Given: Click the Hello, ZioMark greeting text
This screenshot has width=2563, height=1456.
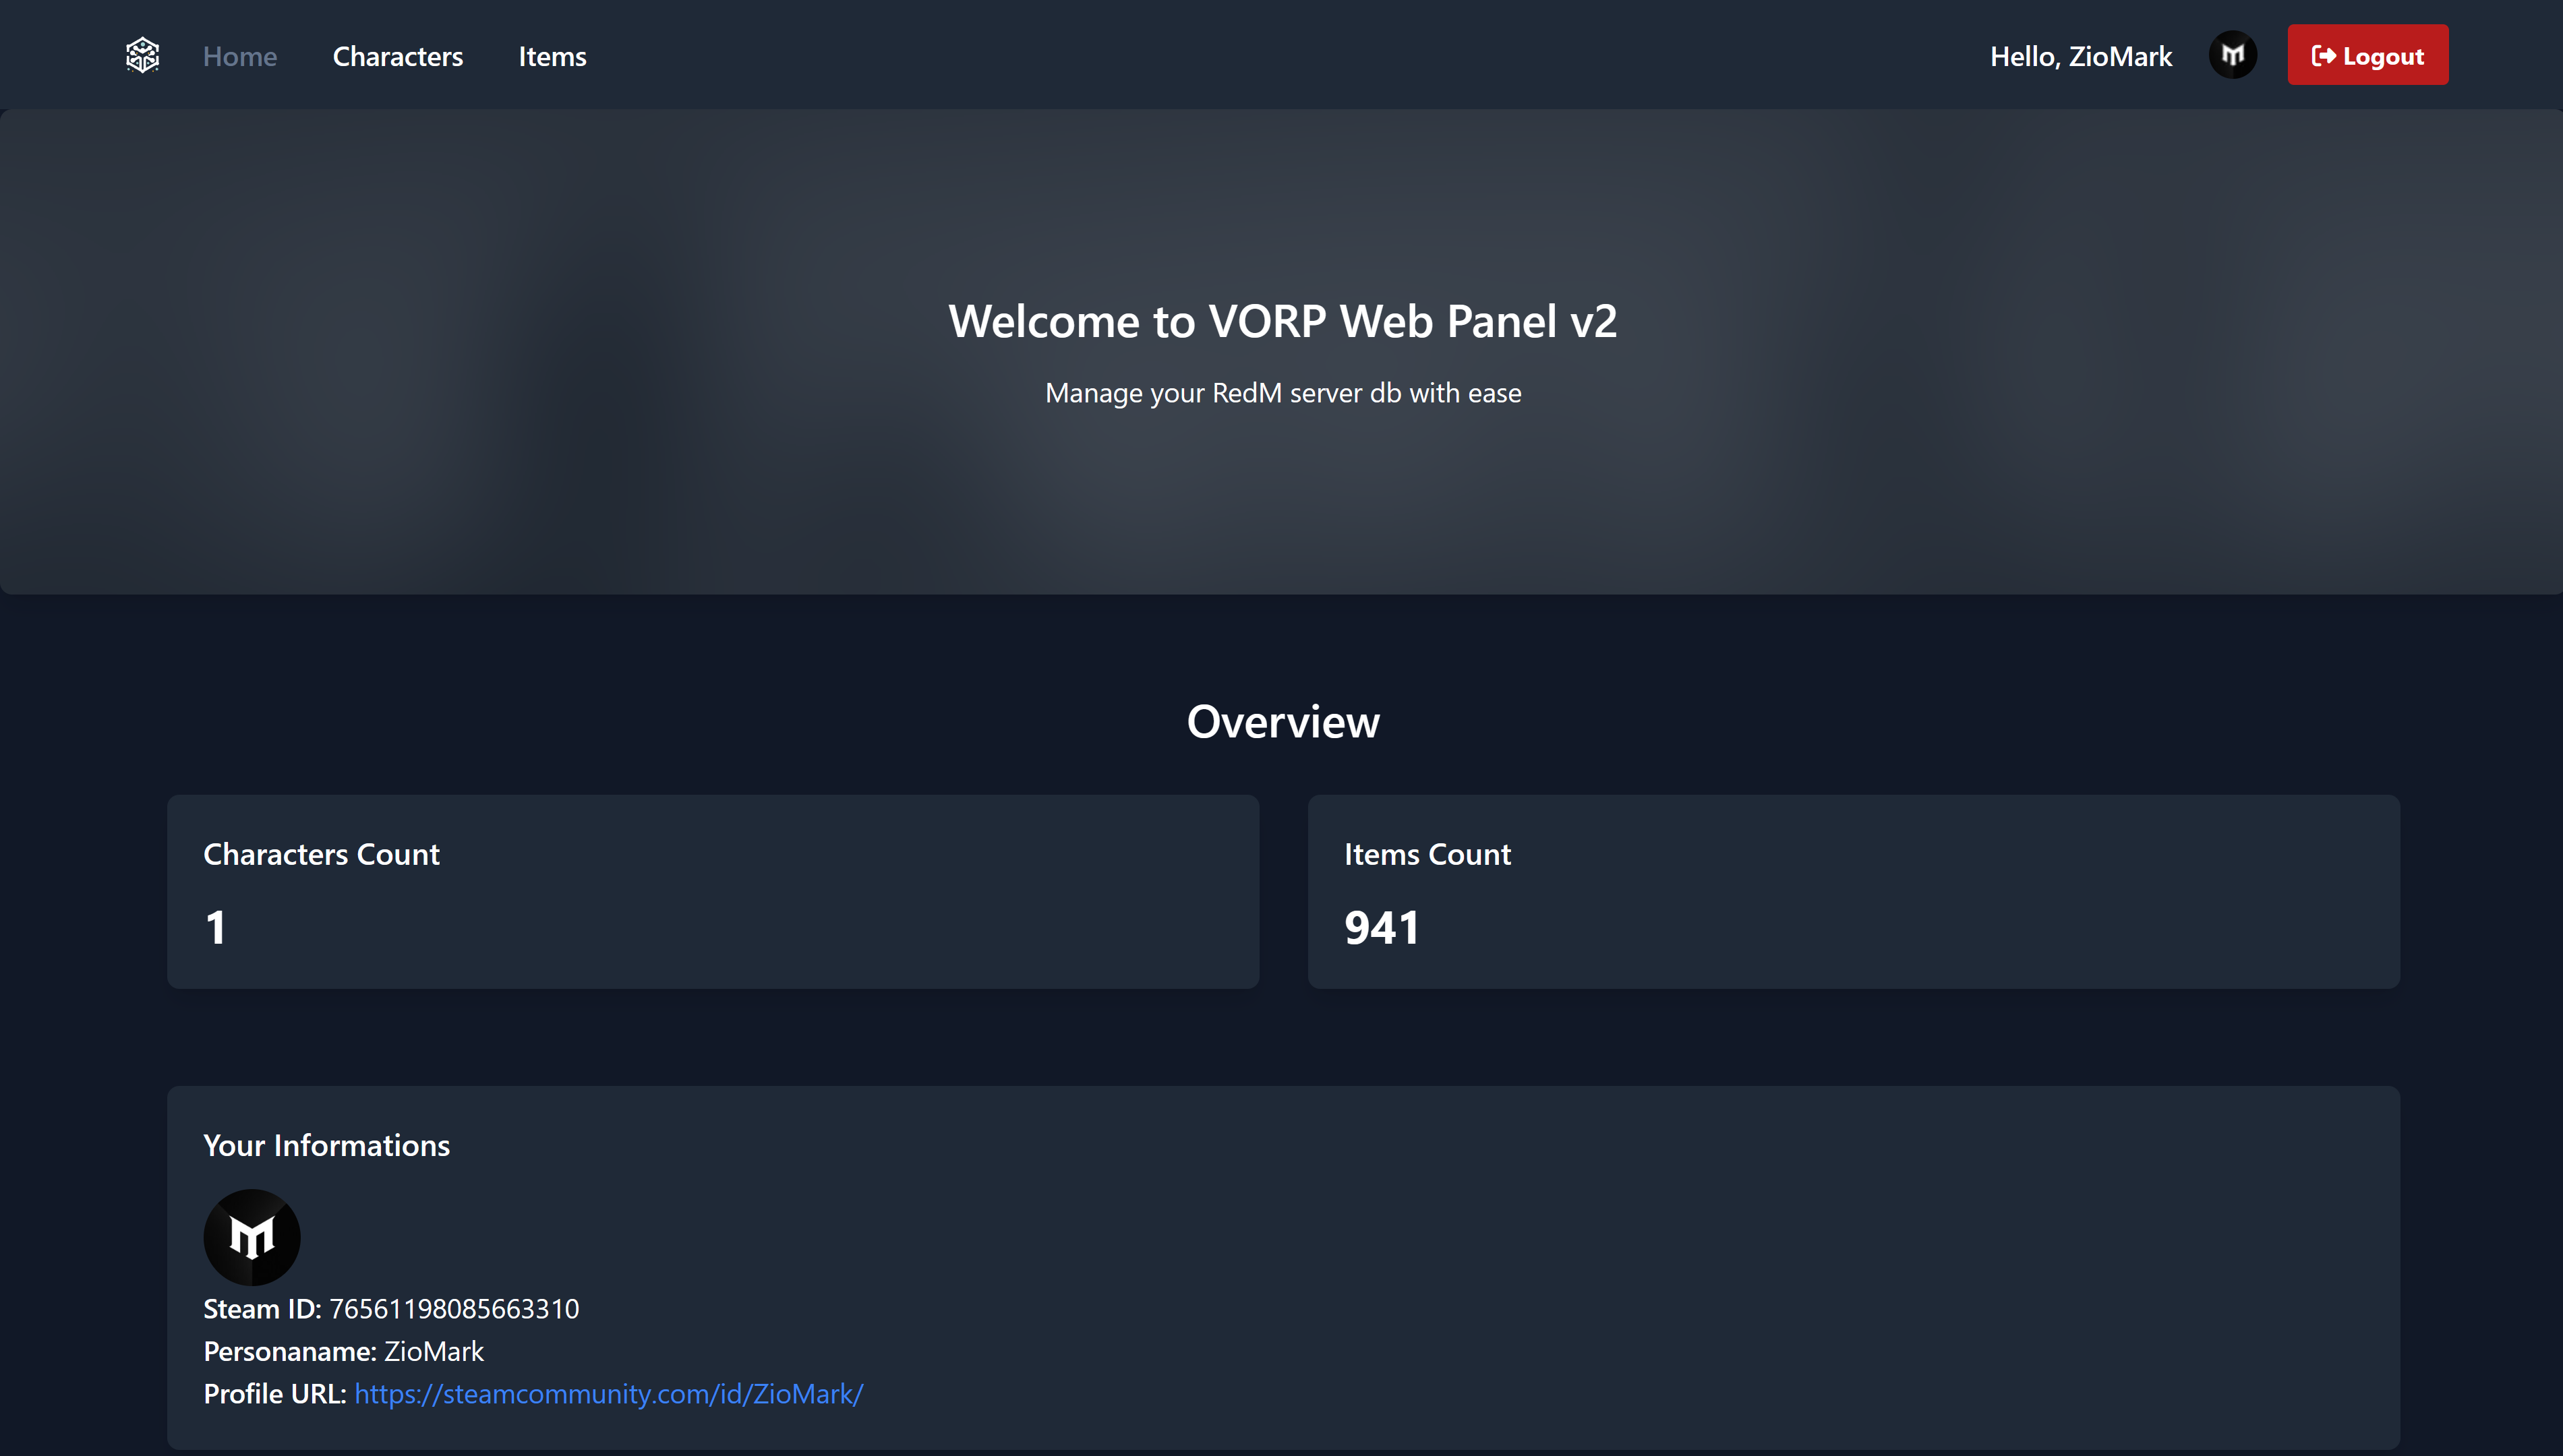Looking at the screenshot, I should tap(2080, 56).
